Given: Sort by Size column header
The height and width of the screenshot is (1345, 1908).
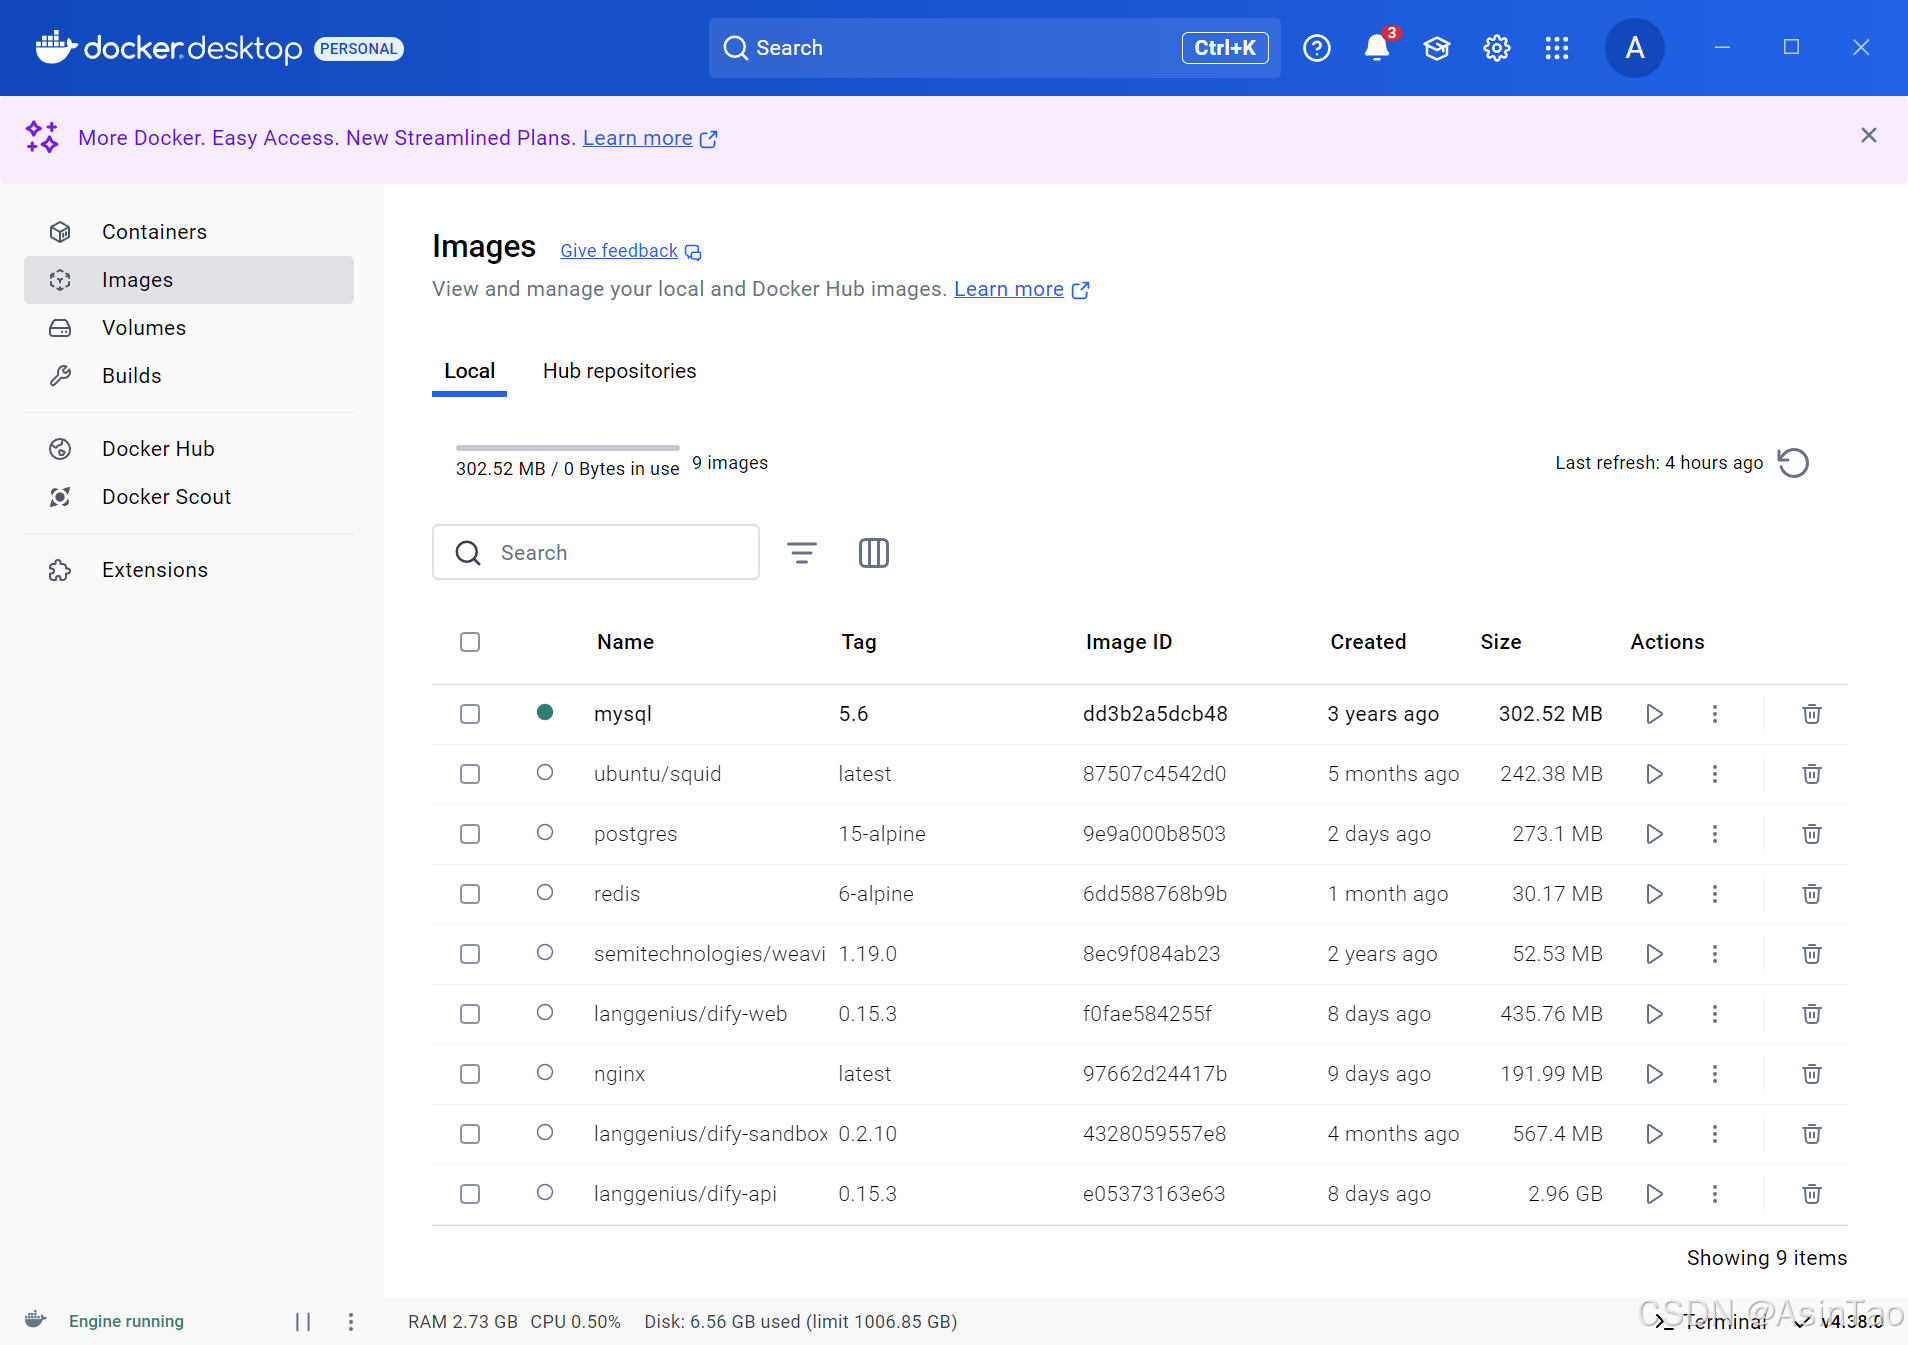Looking at the screenshot, I should pos(1500,642).
